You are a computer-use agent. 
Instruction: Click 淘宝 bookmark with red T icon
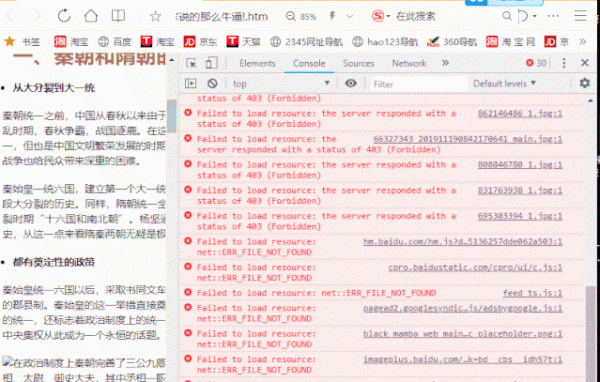(x=157, y=41)
